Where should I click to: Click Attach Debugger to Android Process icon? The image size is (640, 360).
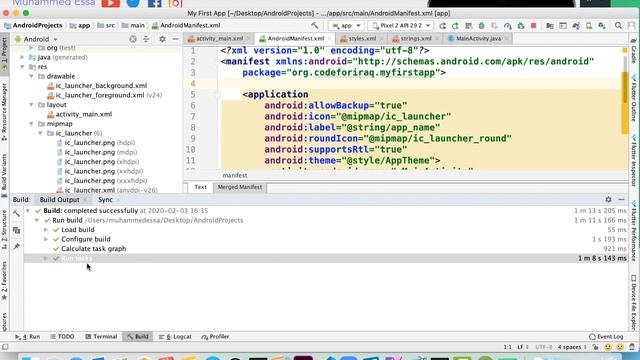(x=521, y=26)
